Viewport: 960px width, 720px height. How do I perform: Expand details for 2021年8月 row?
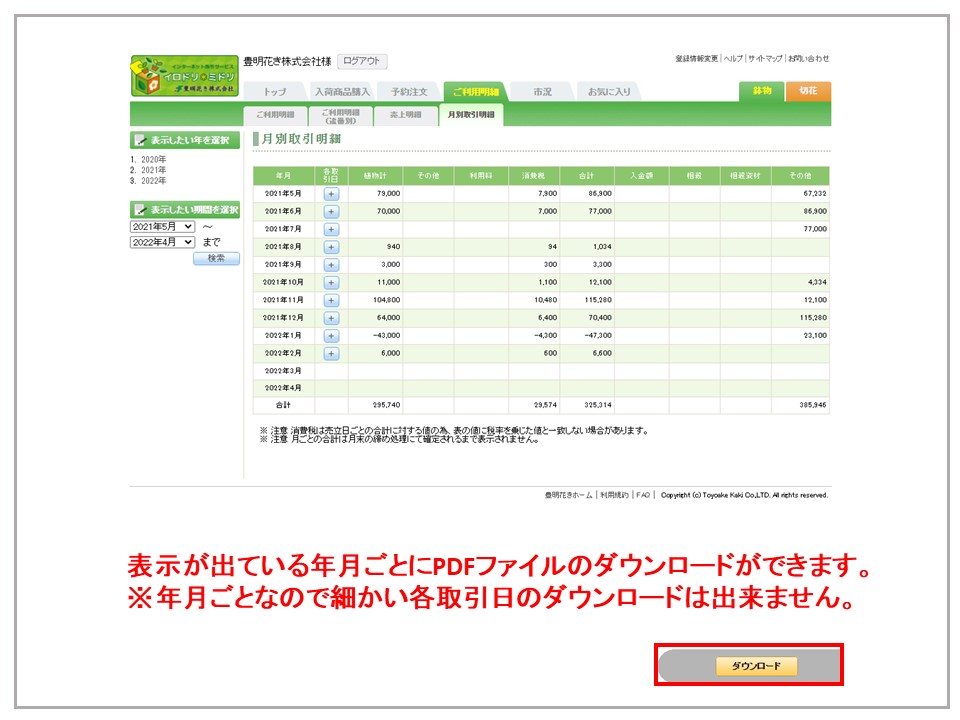click(x=331, y=247)
